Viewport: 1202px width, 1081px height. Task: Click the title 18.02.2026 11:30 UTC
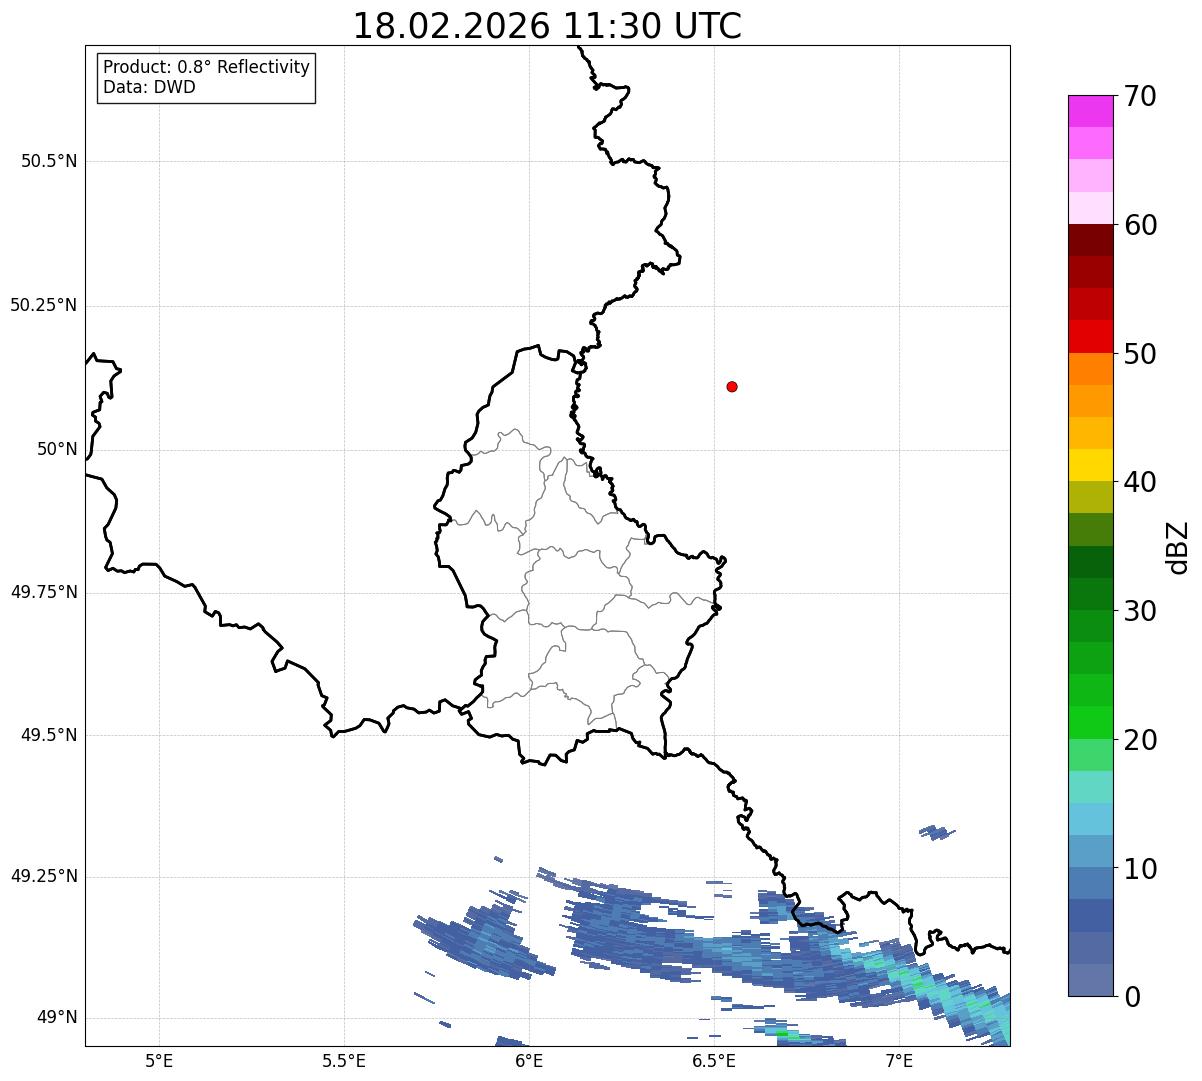pos(547,26)
